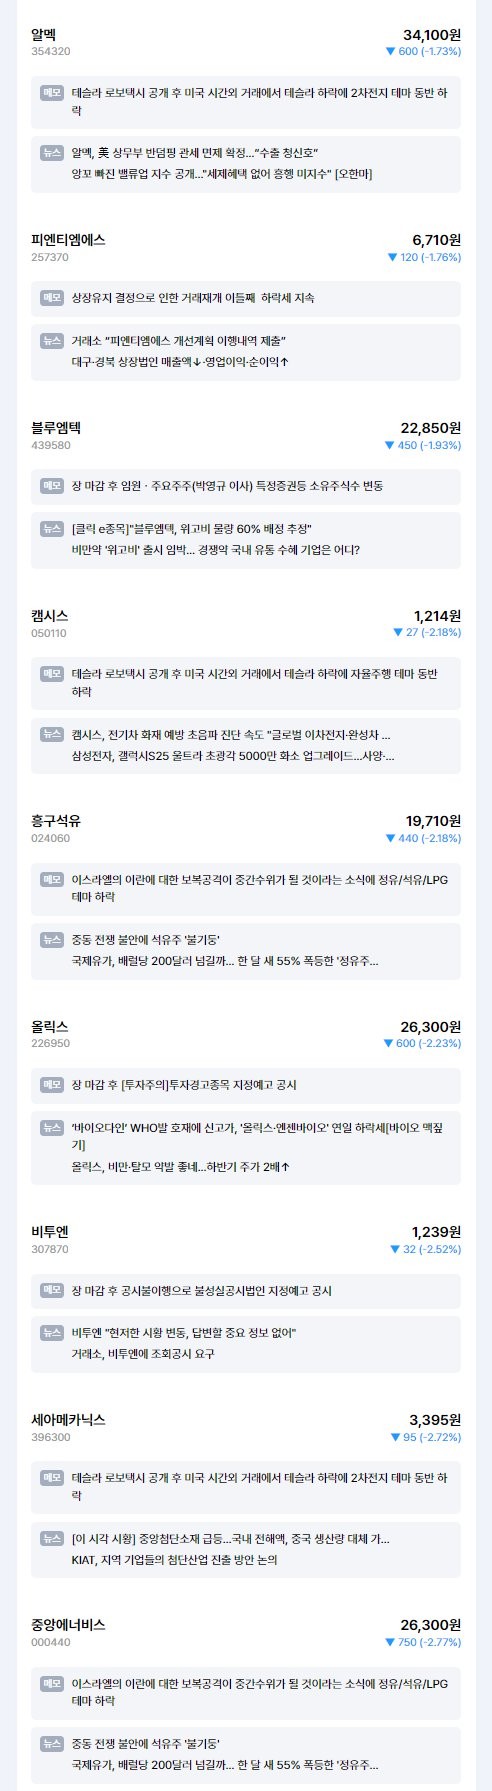Click the 뉴스 badge under 세아메카닉스
Screen dimensions: 492x1791
pos(52,1538)
